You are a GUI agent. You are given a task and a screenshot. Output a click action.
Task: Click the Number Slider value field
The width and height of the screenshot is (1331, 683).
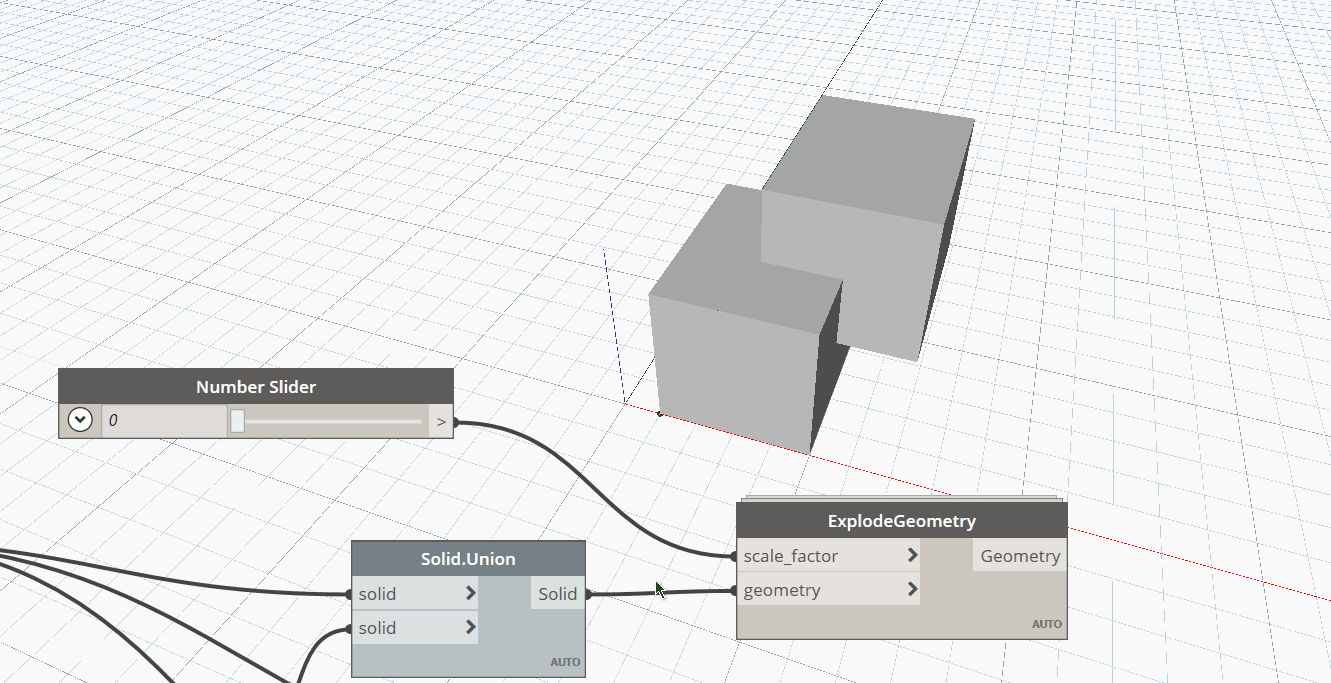pyautogui.click(x=165, y=421)
